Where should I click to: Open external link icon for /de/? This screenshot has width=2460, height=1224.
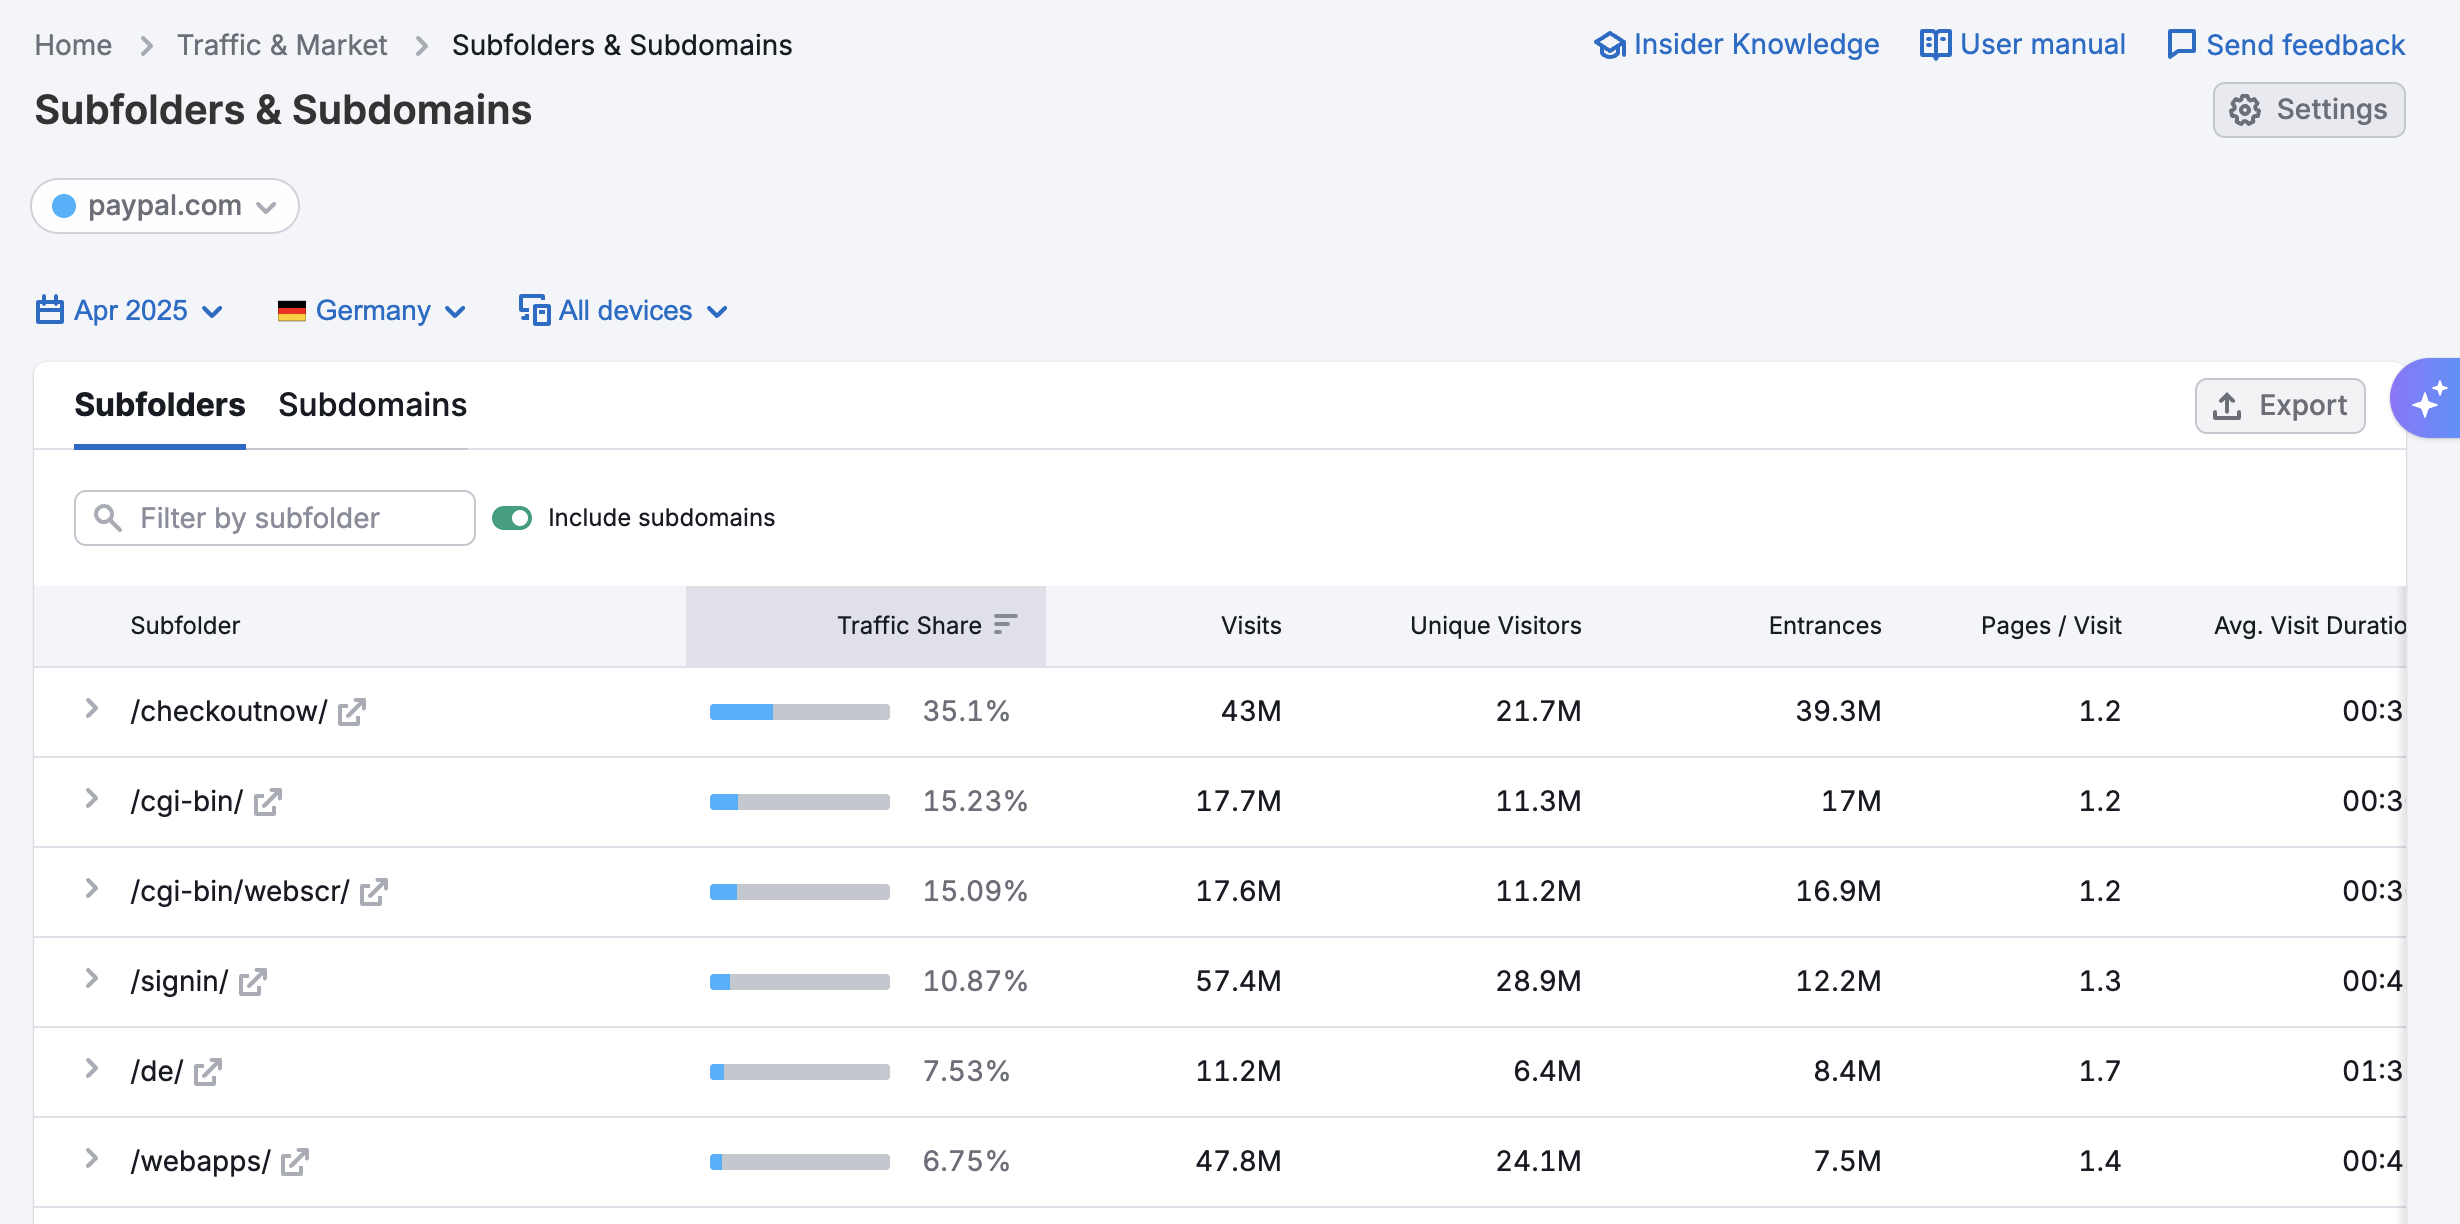207,1071
